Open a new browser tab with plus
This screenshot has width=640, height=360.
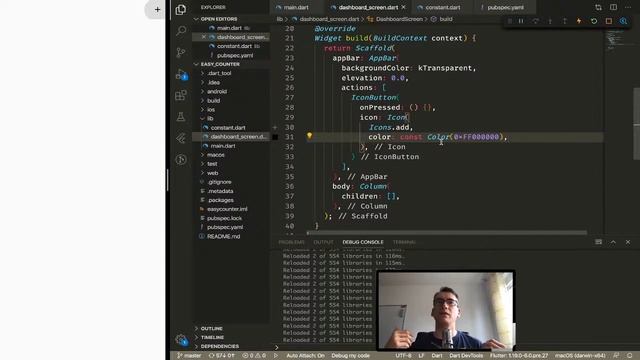(x=157, y=9)
